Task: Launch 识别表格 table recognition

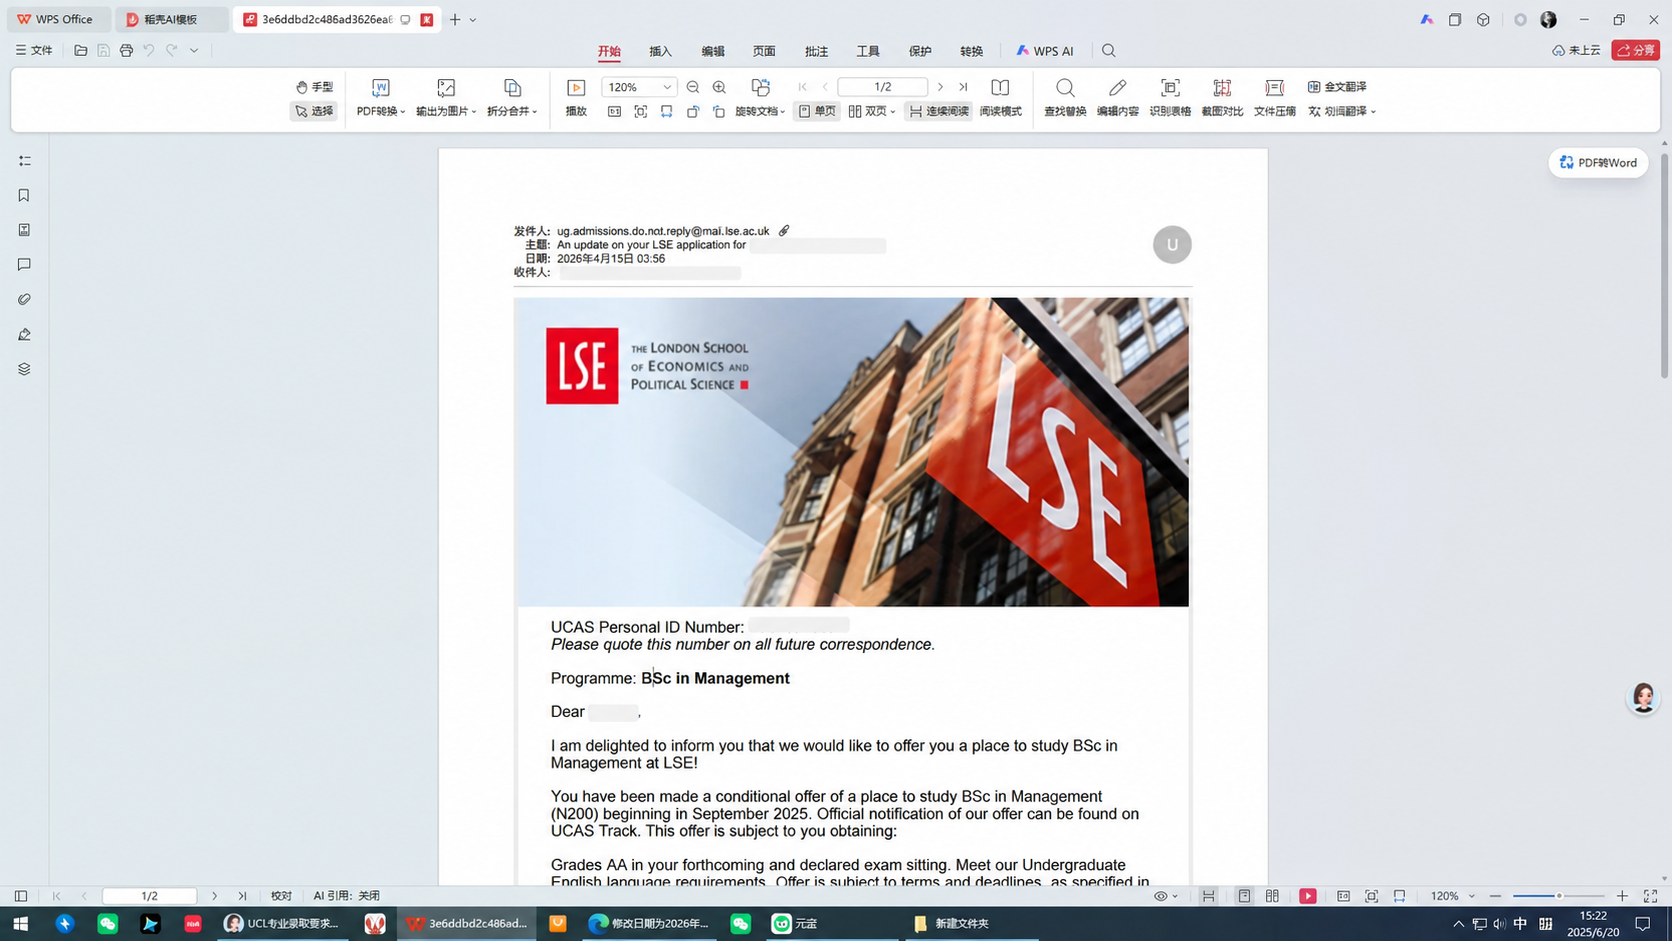Action: tap(1170, 99)
